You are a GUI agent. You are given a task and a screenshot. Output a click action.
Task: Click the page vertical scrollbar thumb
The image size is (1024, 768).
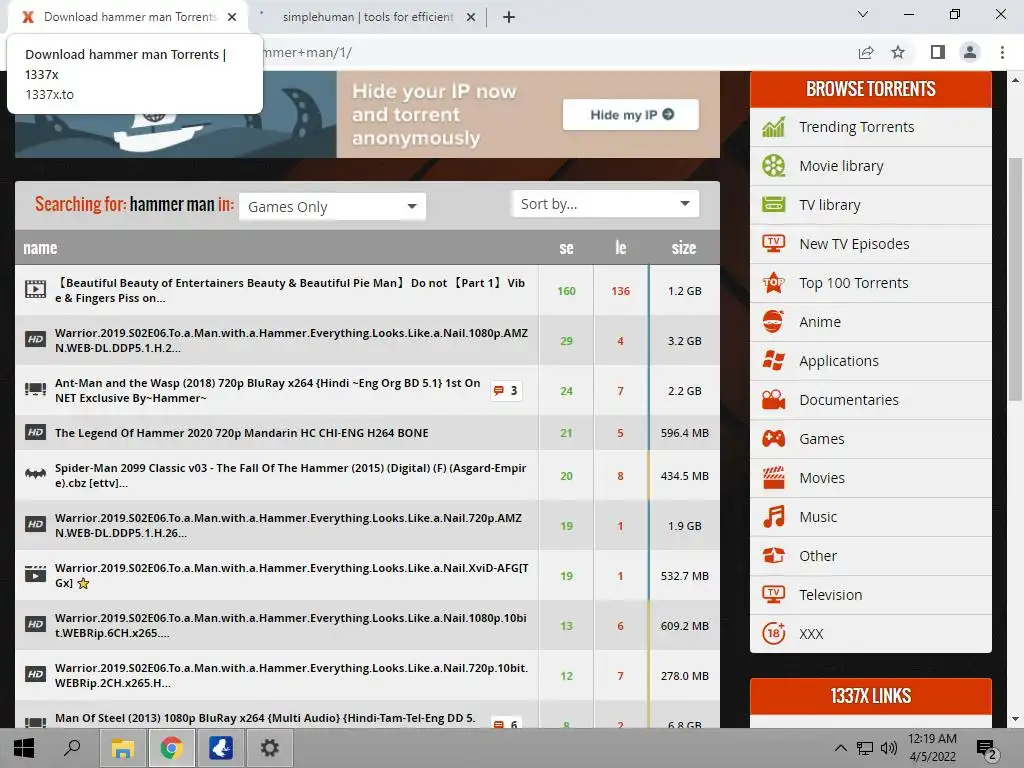1015,279
